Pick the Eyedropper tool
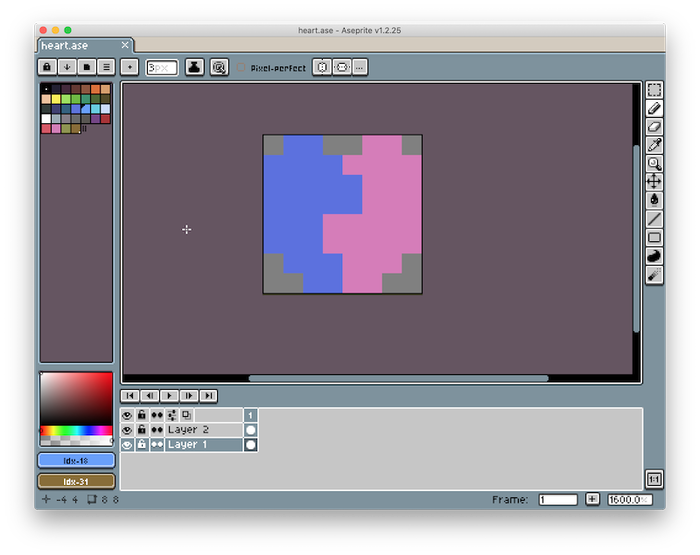The width and height of the screenshot is (700, 555). click(654, 145)
